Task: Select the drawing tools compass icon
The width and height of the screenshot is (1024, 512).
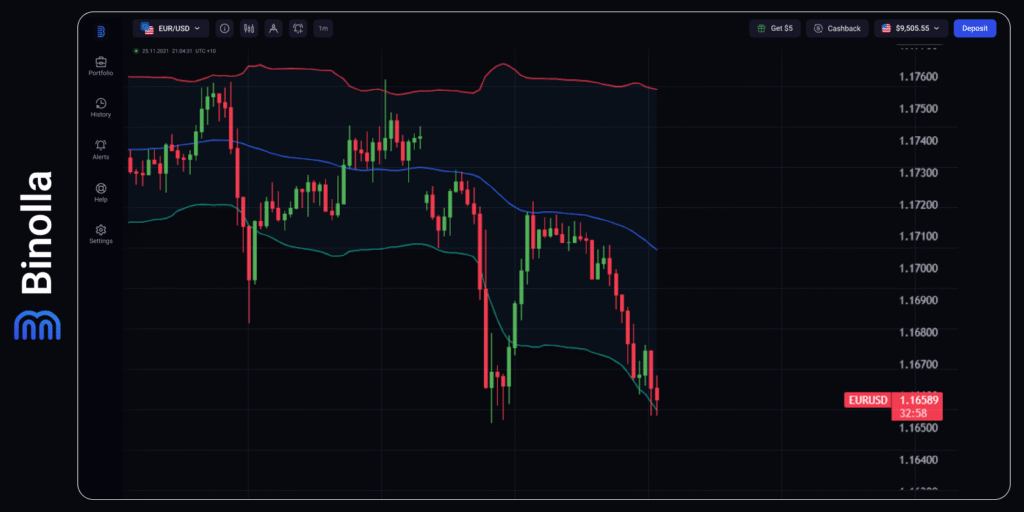Action: click(273, 29)
